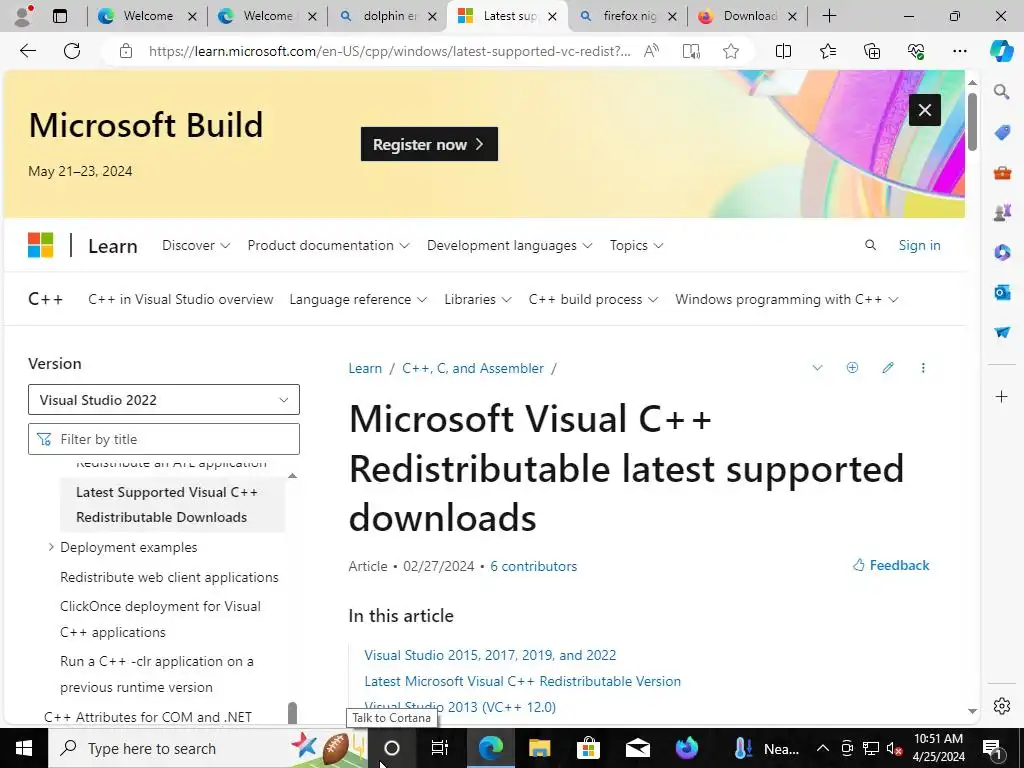Click the Filter by title input
1024x768 pixels.
click(164, 439)
